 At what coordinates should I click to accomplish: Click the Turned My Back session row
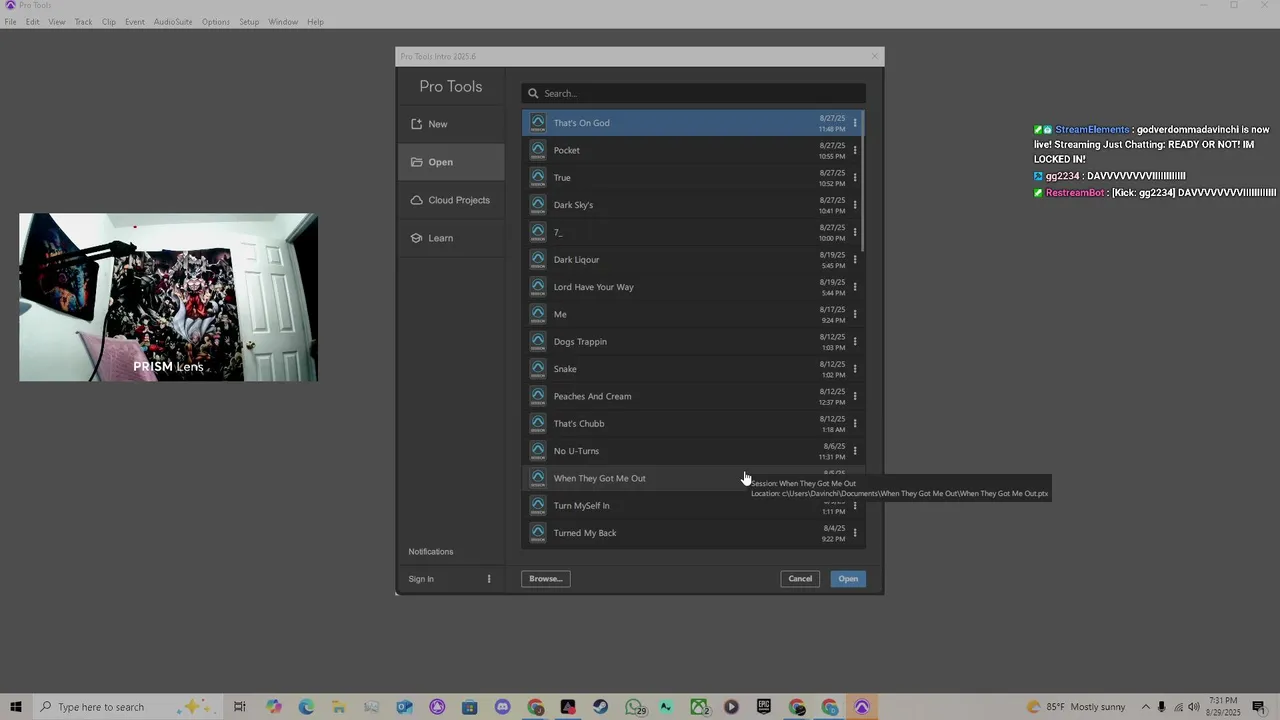point(693,533)
